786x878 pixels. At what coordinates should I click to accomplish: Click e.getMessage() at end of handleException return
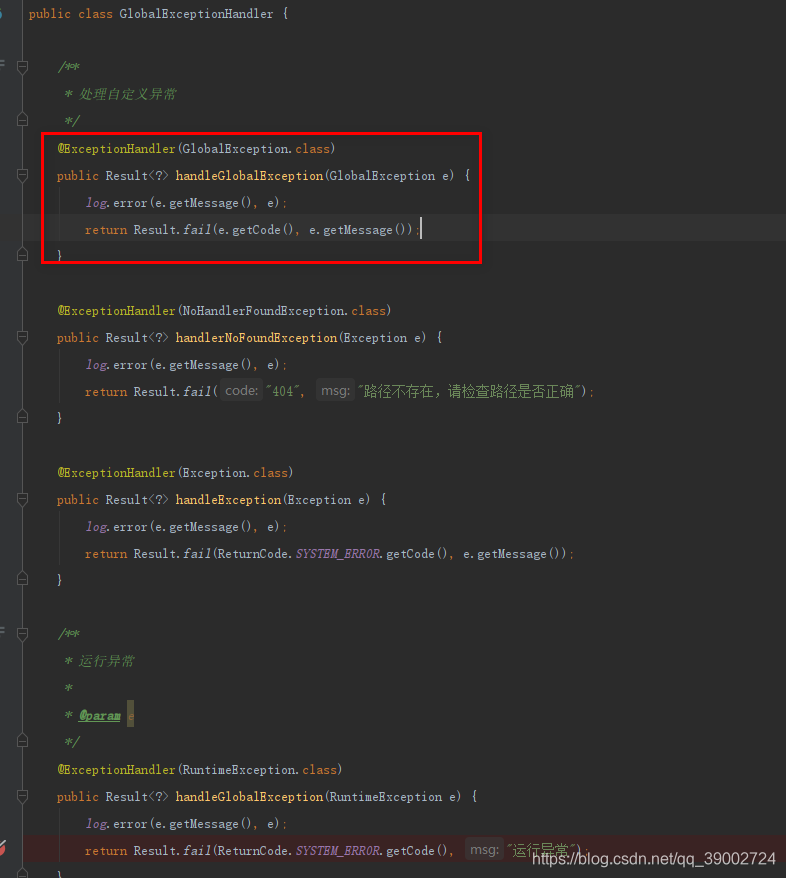(511, 554)
